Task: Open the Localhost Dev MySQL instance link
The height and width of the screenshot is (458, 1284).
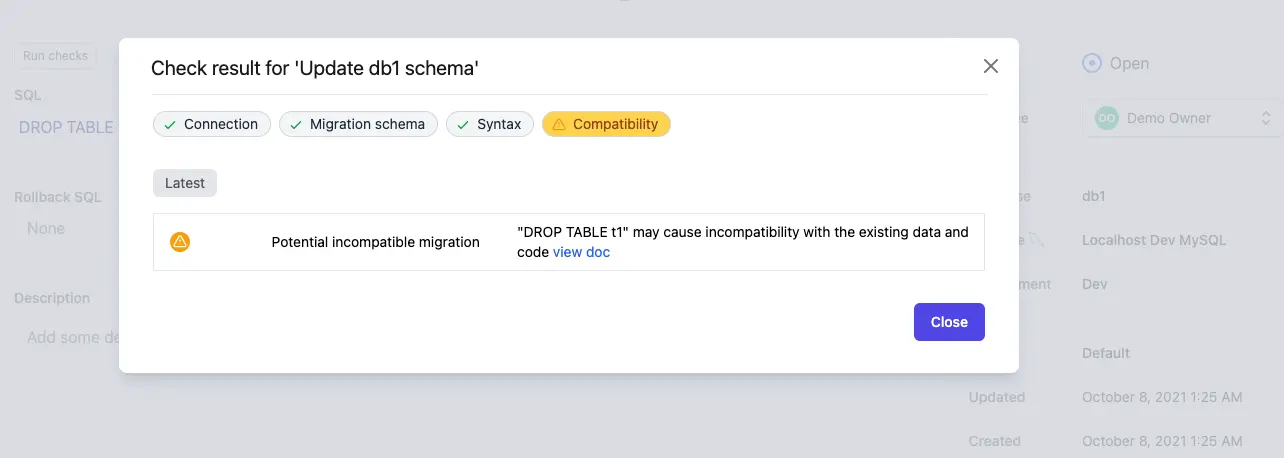Action: (1154, 240)
